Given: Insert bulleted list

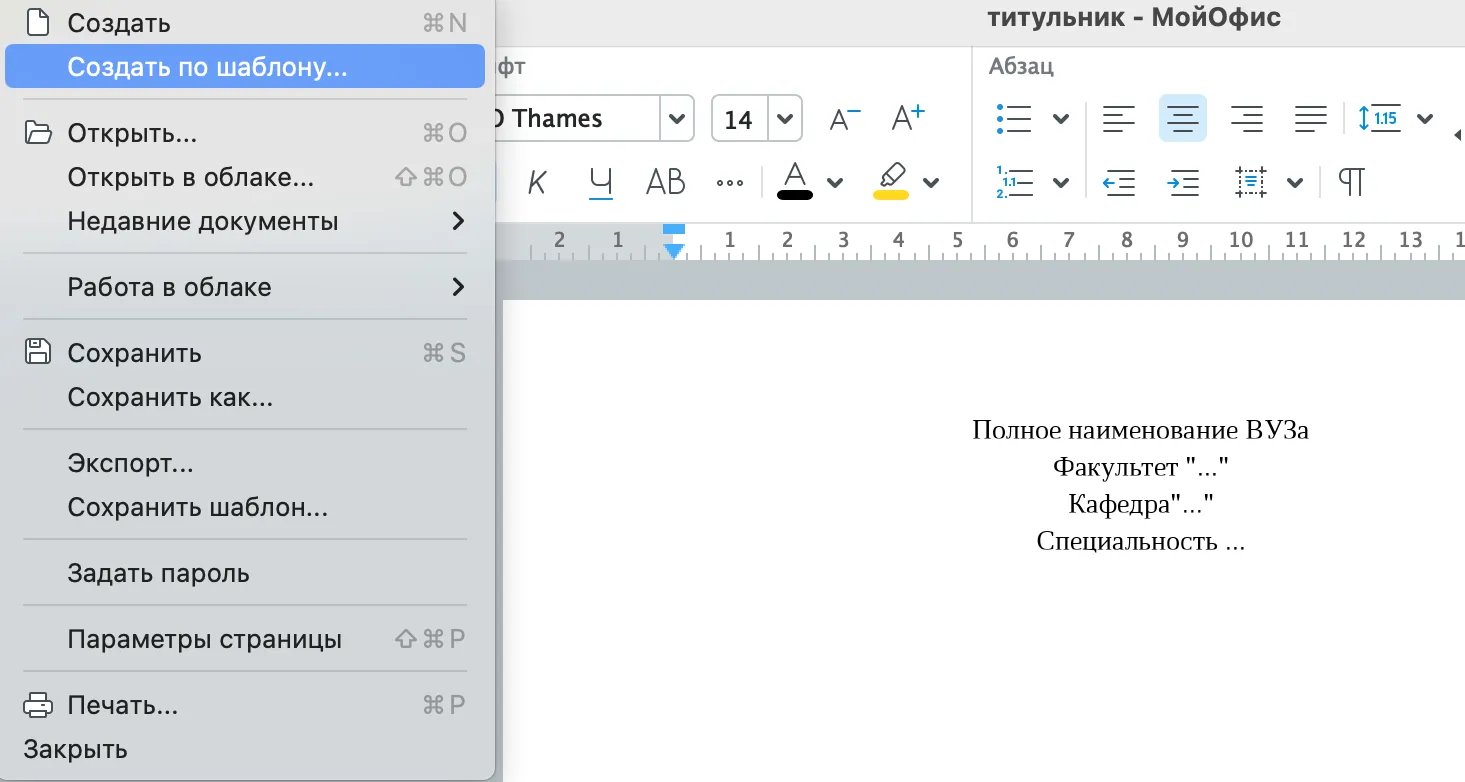Looking at the screenshot, I should (x=1014, y=119).
